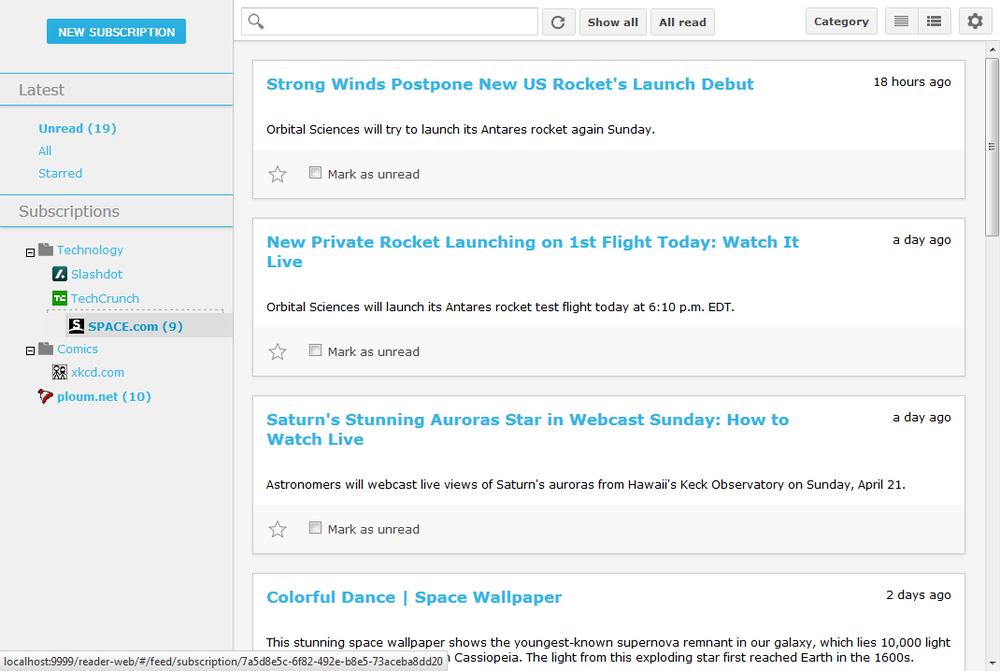Viewport: 1000px width, 671px height.
Task: Mark the private rocket article as unread
Action: click(315, 351)
